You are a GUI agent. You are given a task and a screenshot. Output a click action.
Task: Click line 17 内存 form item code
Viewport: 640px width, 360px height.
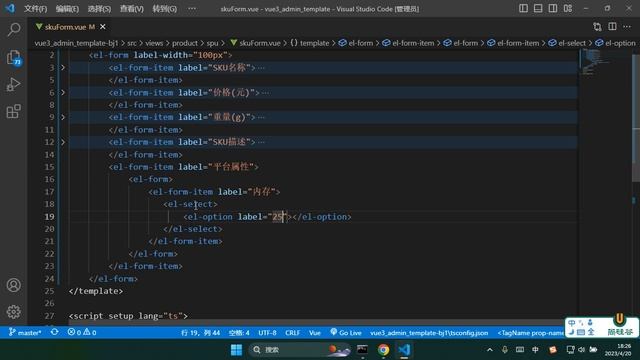point(214,192)
